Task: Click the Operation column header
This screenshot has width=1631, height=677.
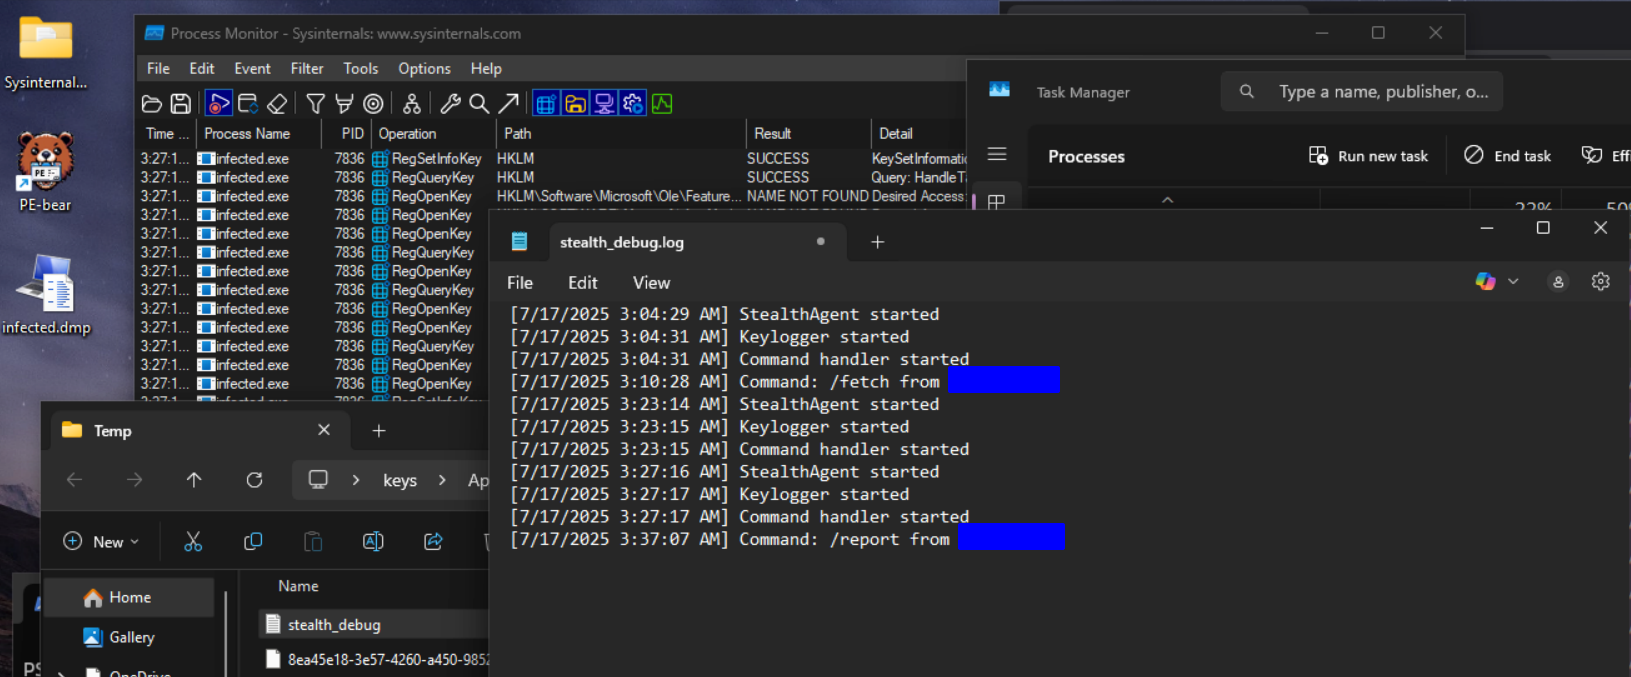Action: [433, 133]
